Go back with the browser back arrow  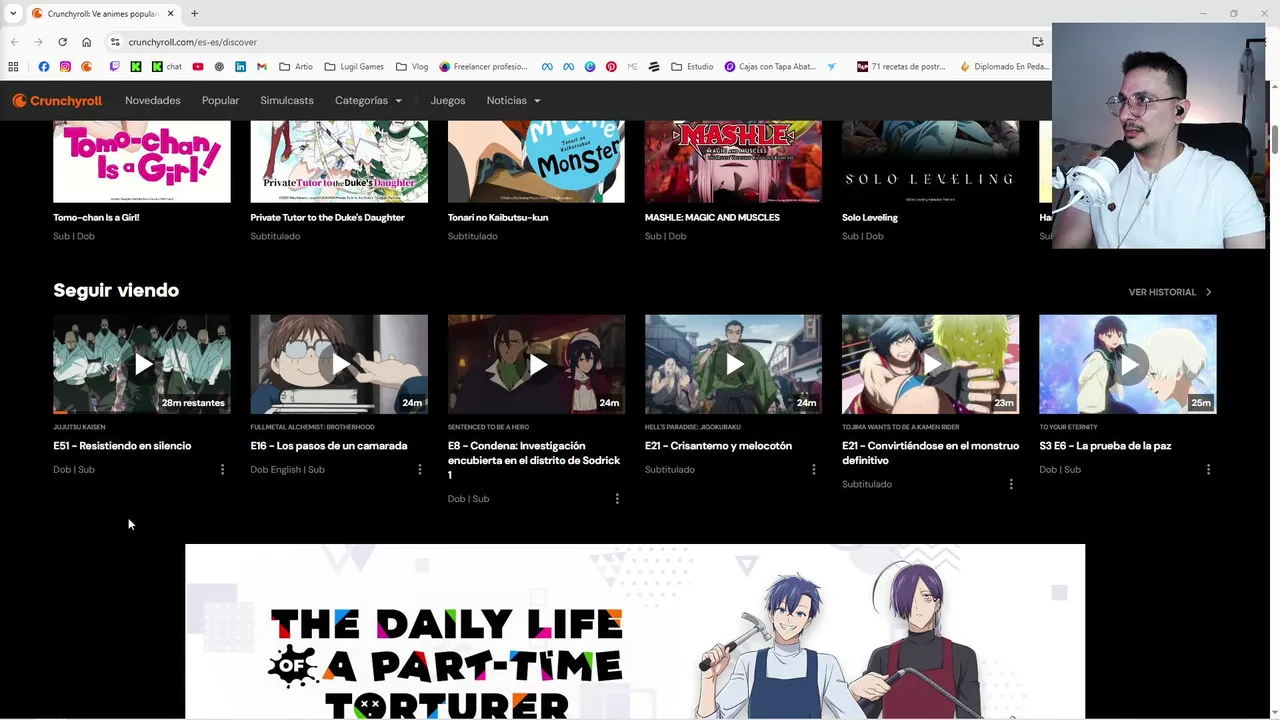(x=15, y=42)
